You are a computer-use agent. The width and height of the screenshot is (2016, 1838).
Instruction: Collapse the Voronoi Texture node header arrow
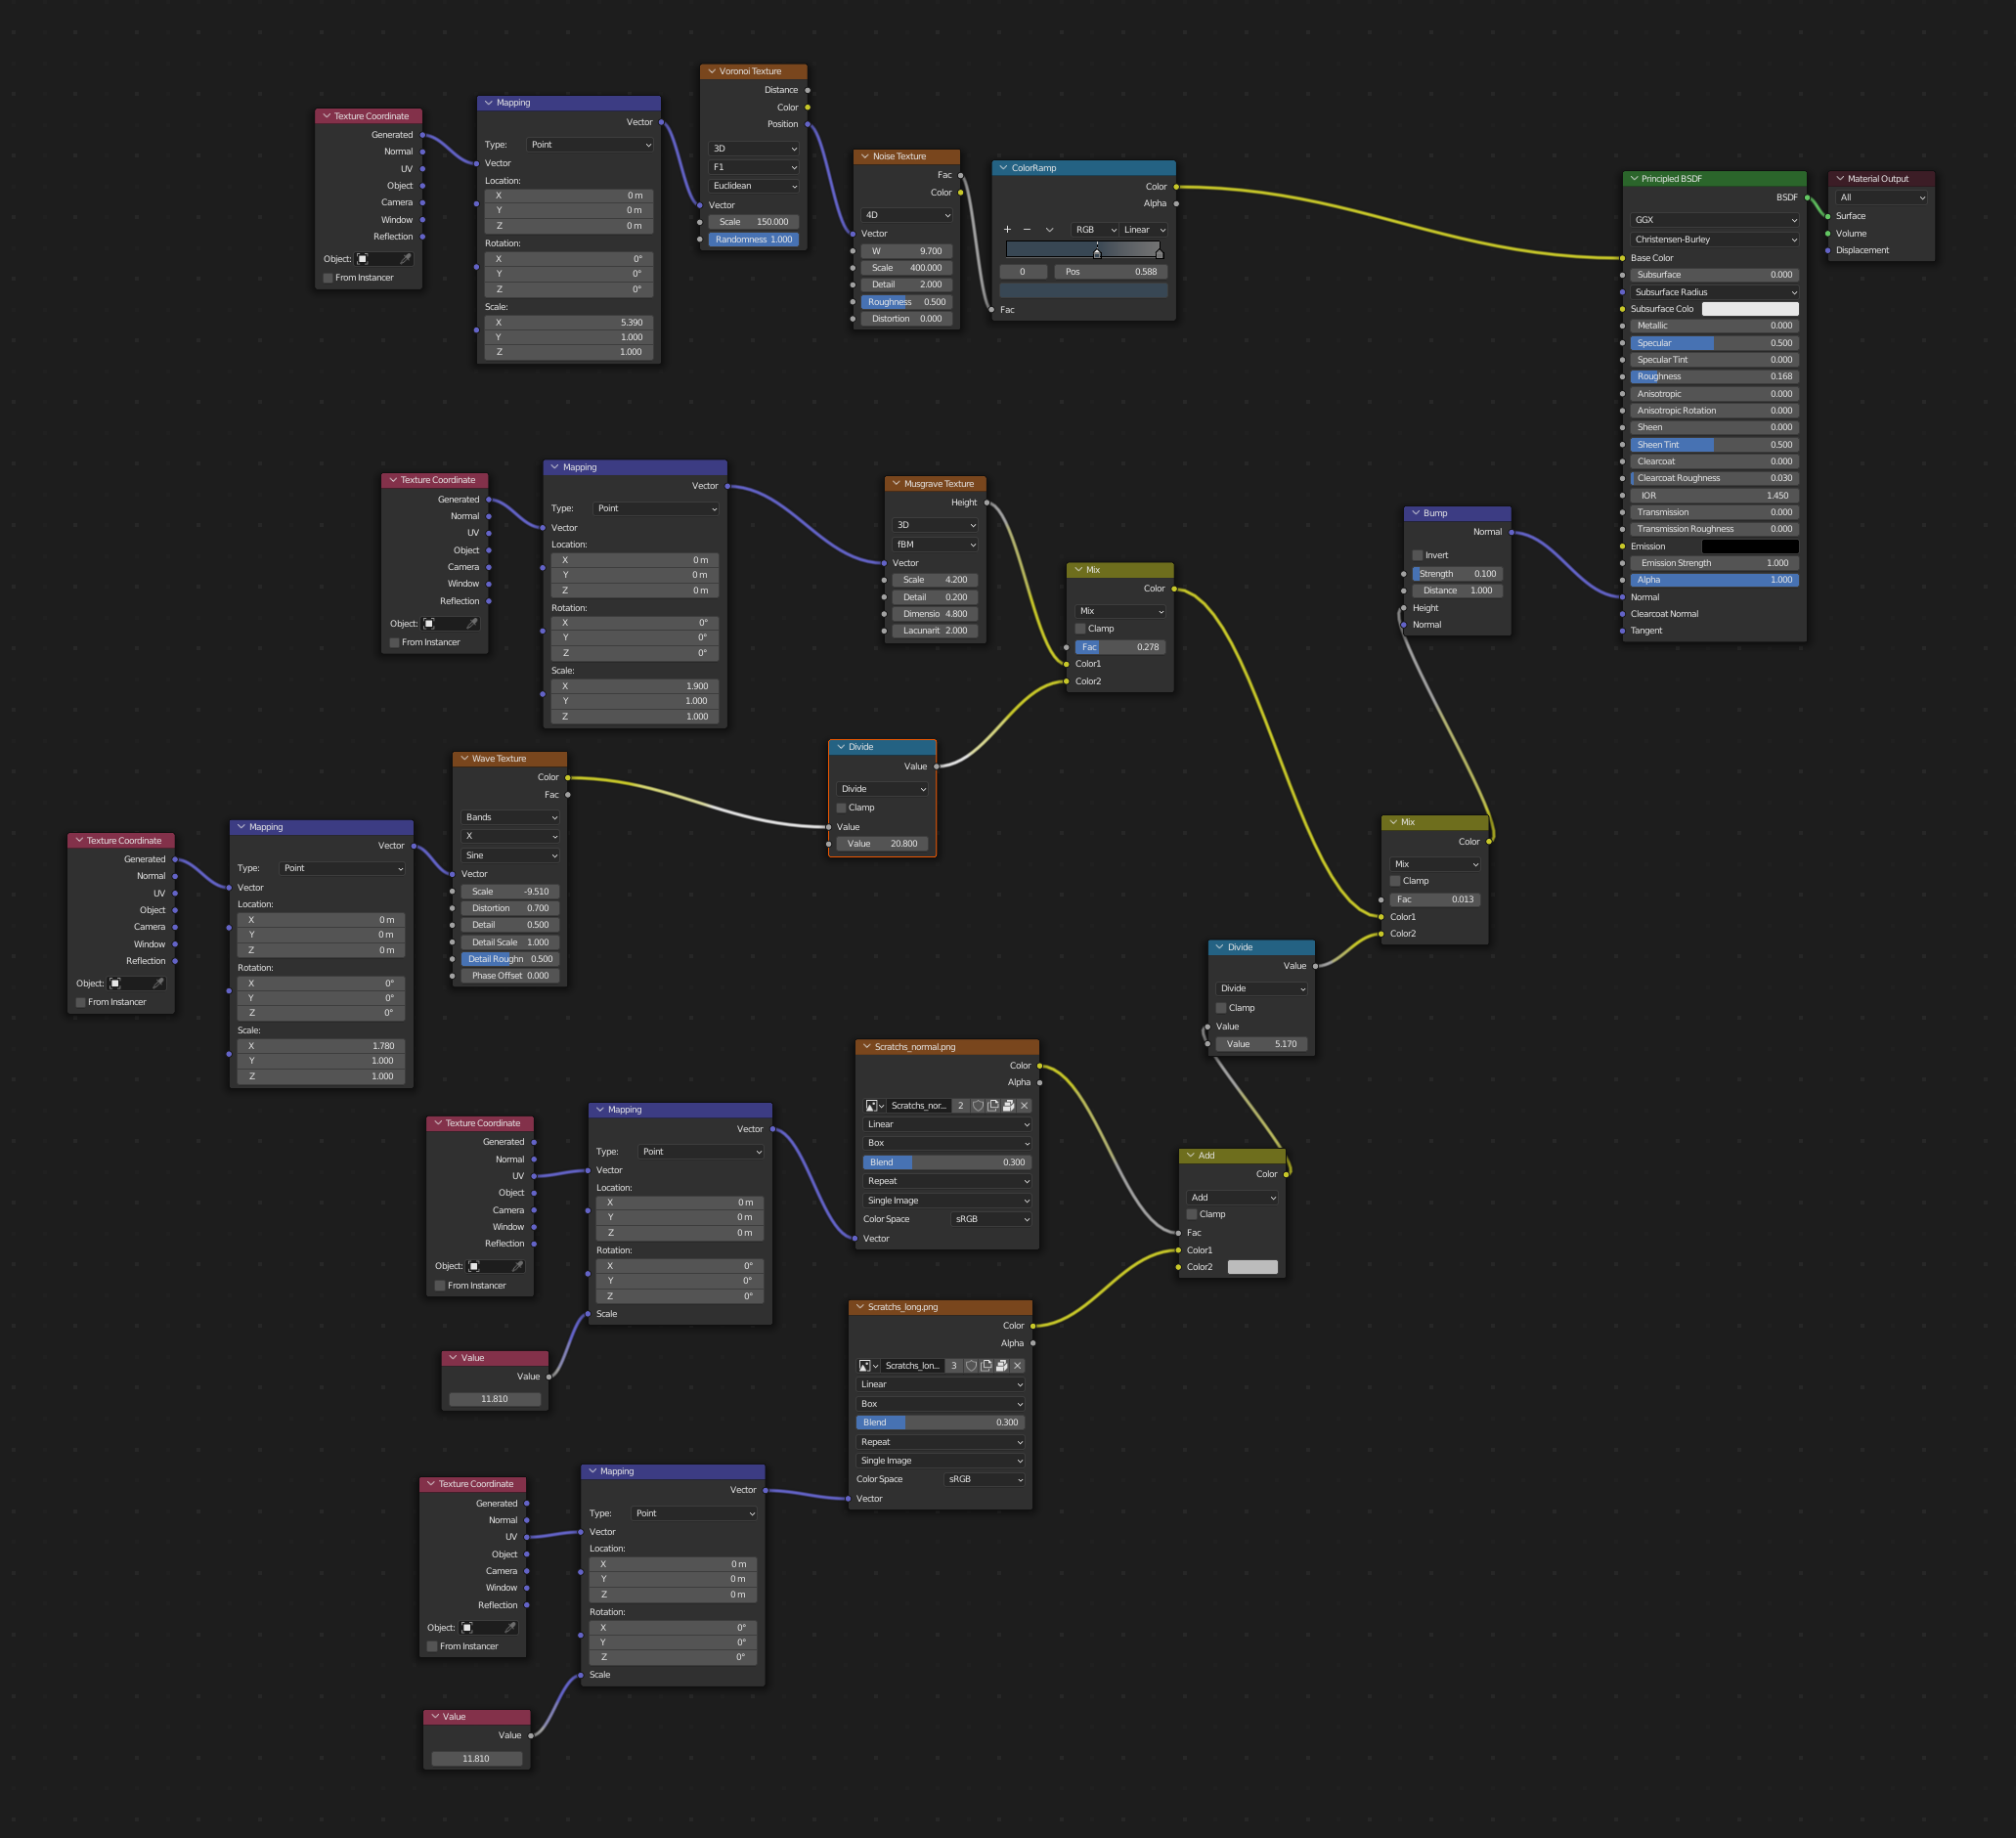[711, 71]
